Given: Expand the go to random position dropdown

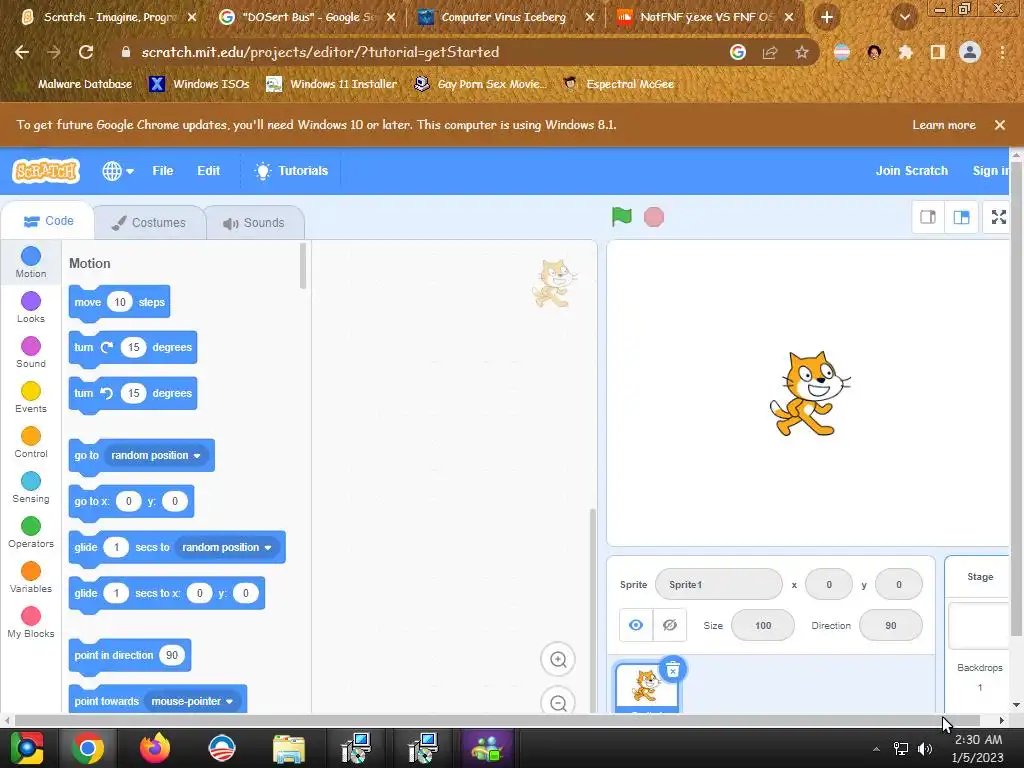Looking at the screenshot, I should click(155, 455).
